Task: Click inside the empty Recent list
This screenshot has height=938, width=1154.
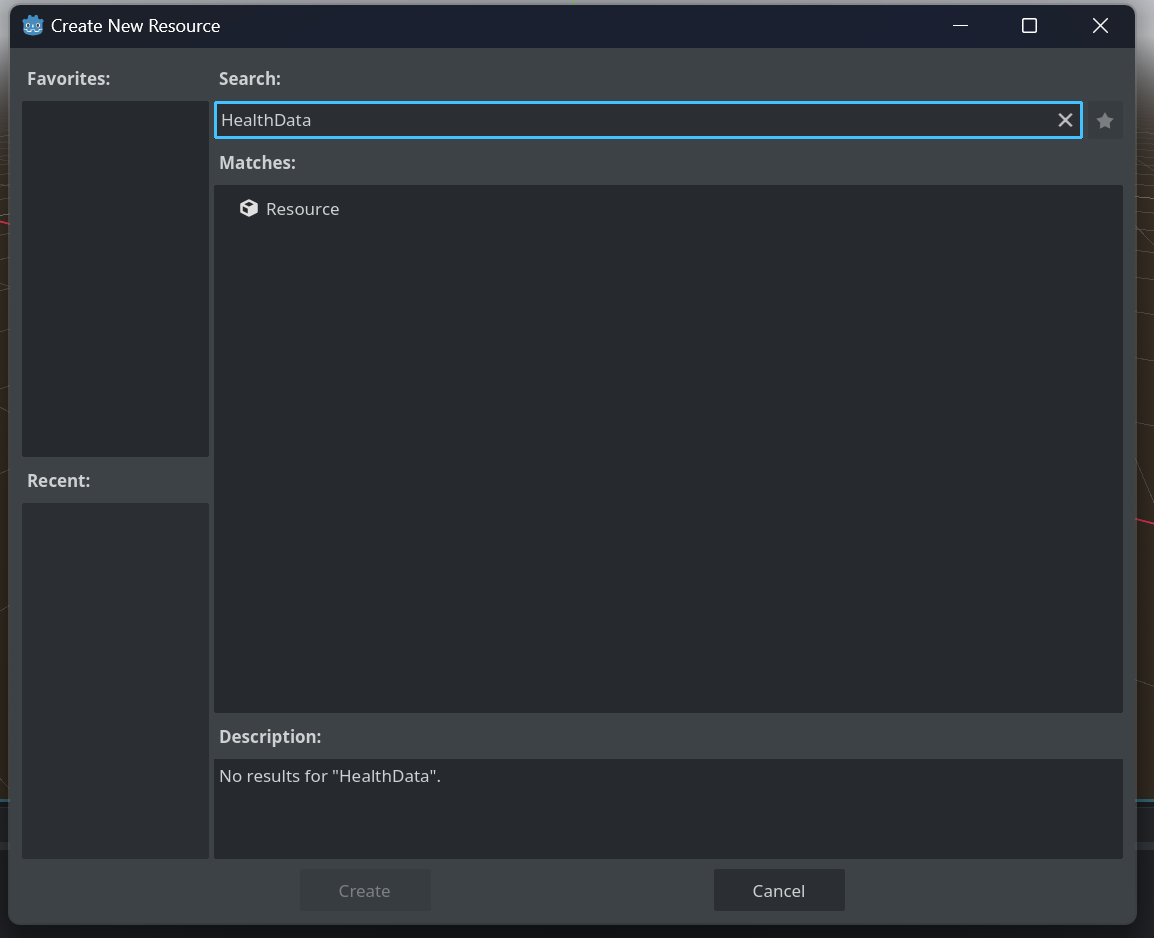Action: (116, 681)
